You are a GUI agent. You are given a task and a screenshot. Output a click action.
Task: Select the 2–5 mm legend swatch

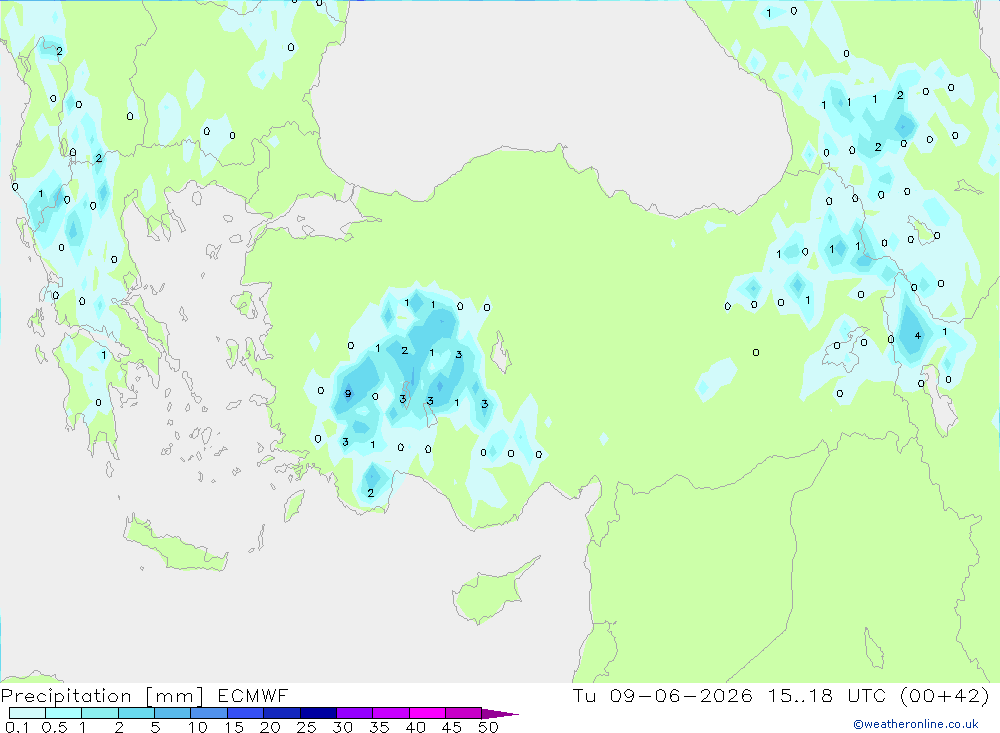136,713
